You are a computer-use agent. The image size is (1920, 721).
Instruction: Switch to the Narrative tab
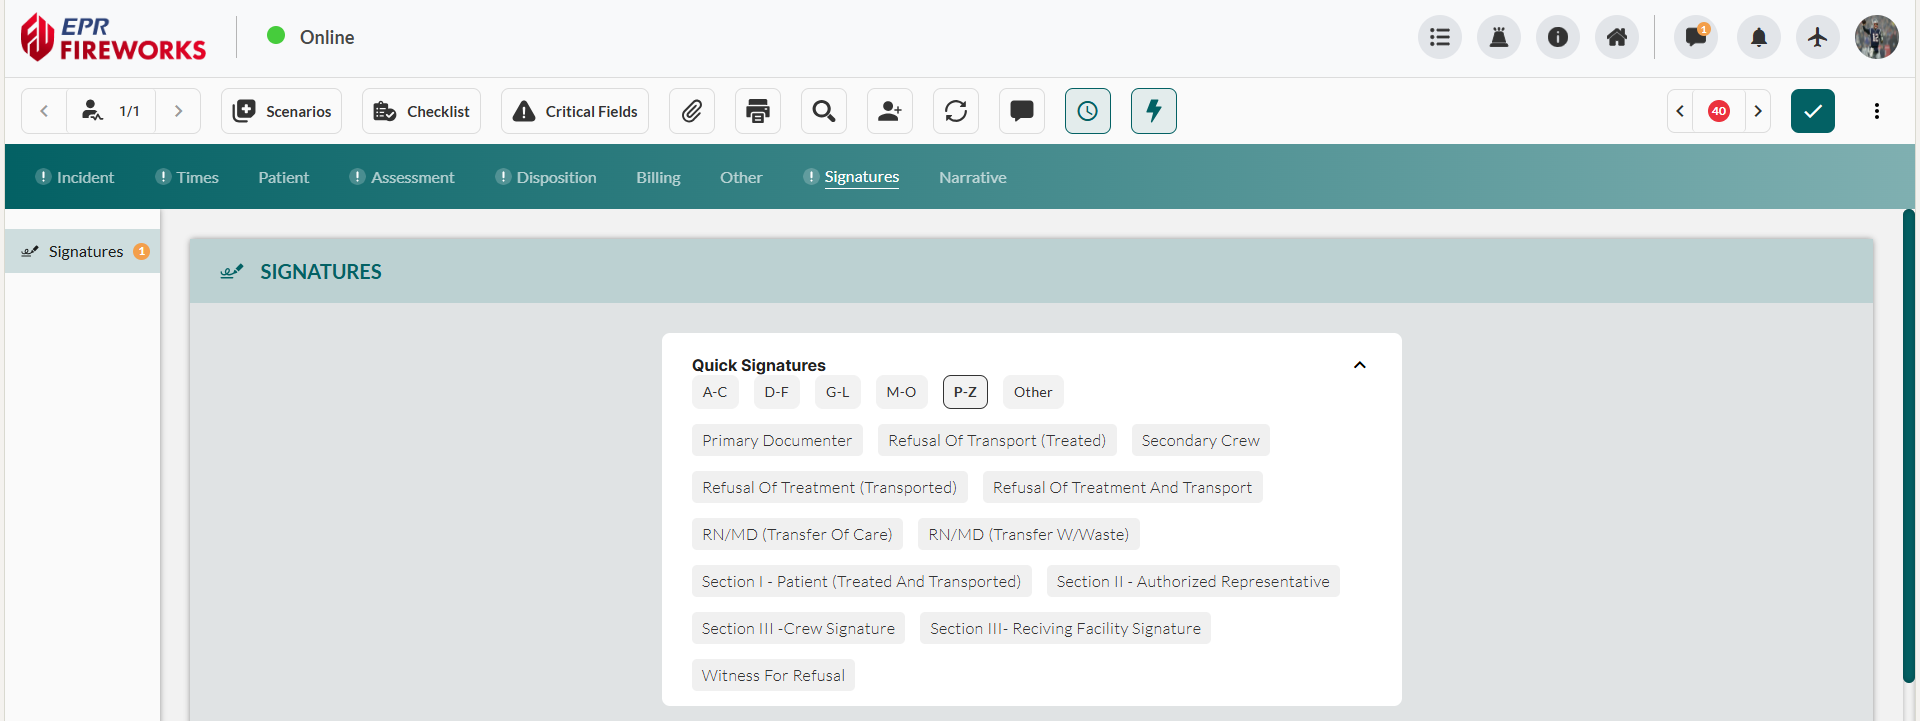[x=972, y=177]
